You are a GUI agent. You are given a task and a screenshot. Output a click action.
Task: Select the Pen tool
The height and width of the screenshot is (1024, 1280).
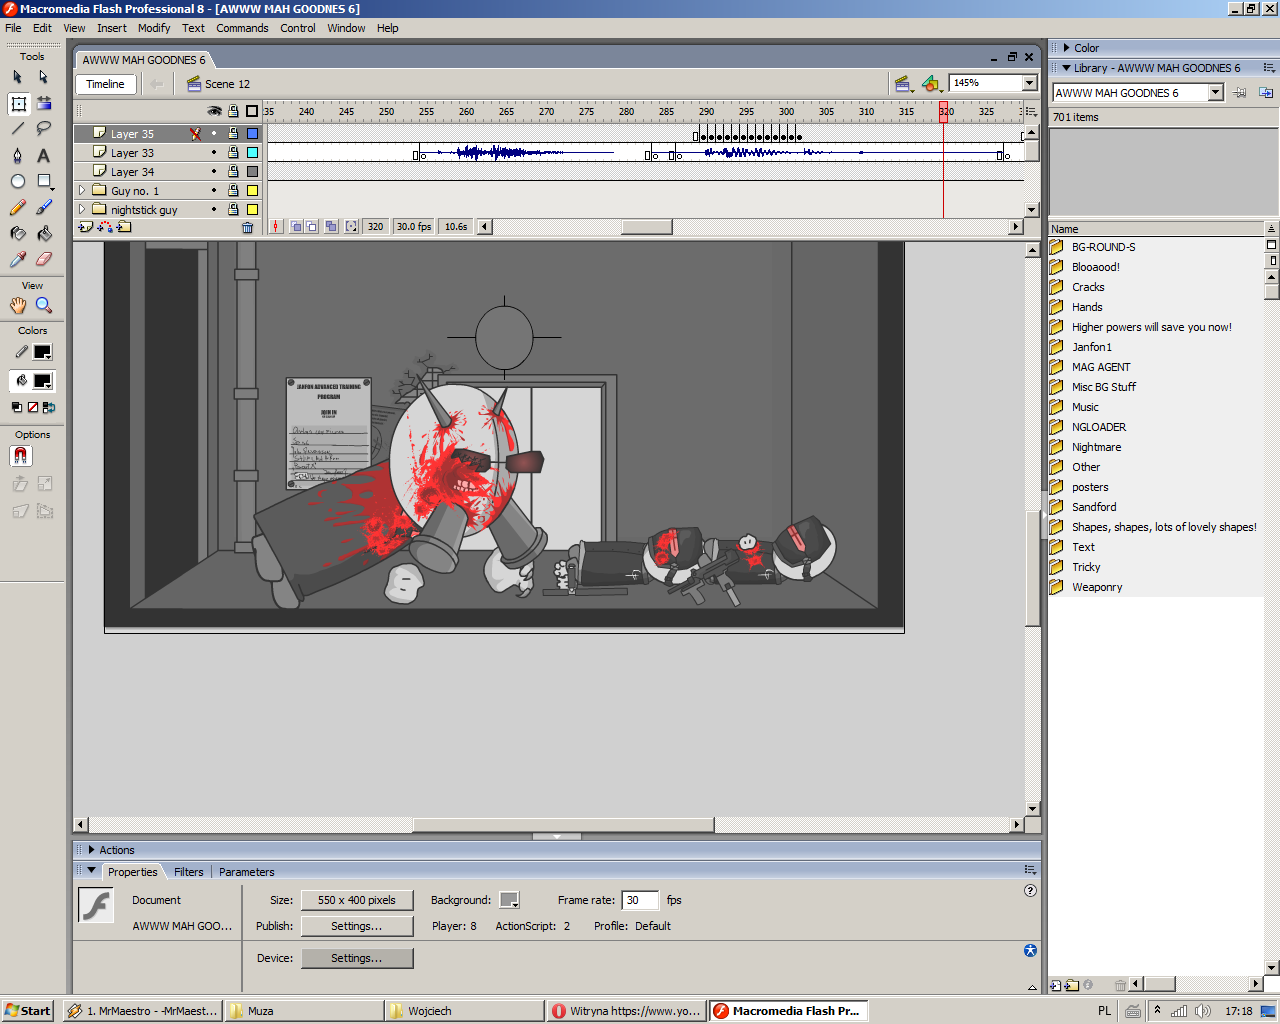click(x=18, y=155)
